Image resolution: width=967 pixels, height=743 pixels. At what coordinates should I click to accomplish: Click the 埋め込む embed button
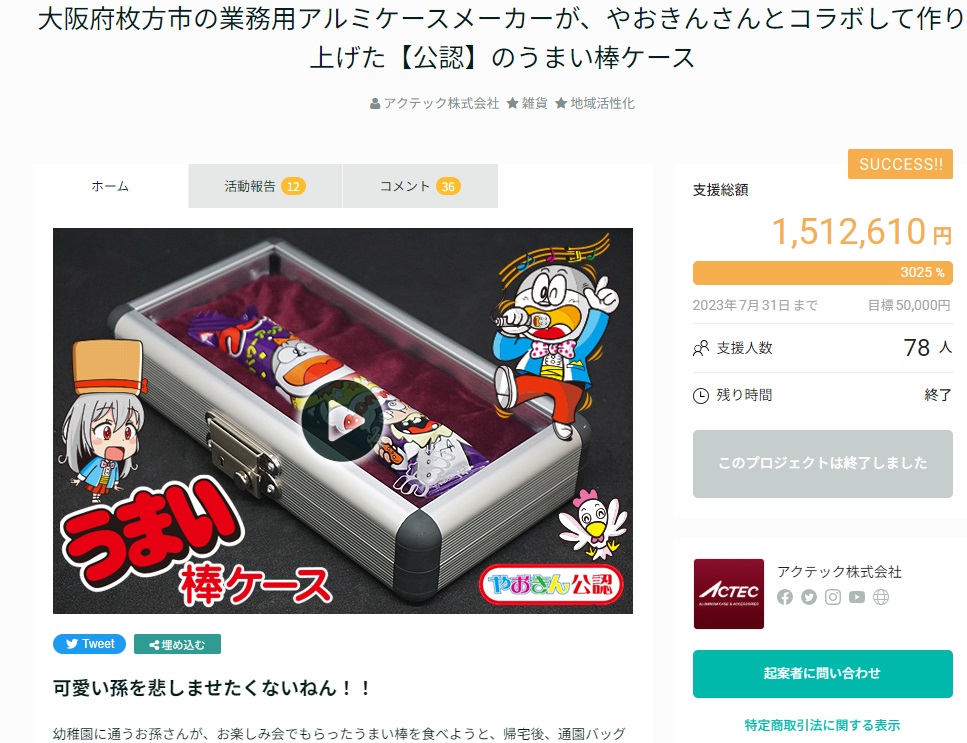(177, 644)
